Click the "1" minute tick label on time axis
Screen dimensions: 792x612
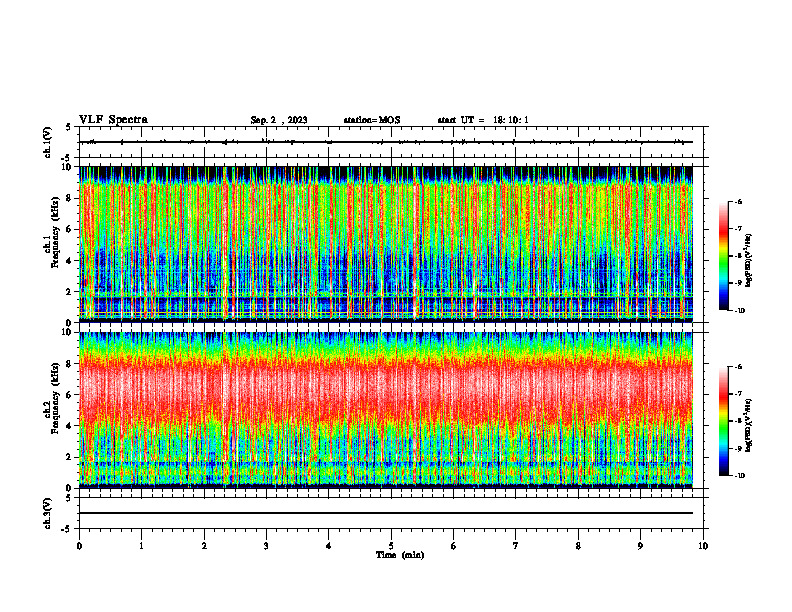[141, 546]
